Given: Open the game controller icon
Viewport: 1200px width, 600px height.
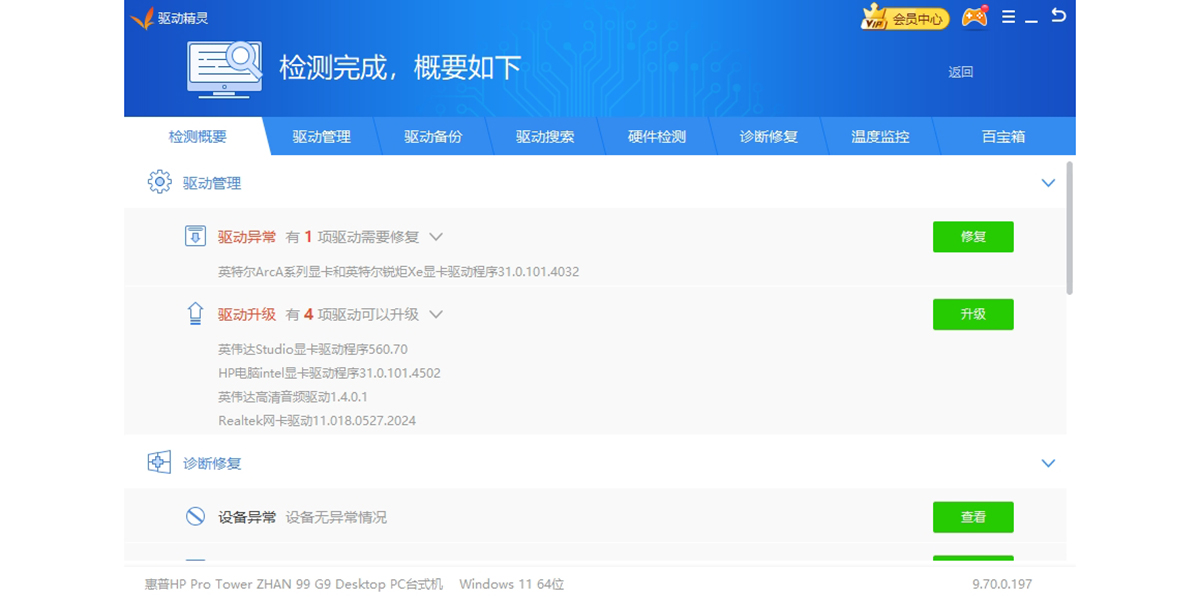Looking at the screenshot, I should point(975,17).
